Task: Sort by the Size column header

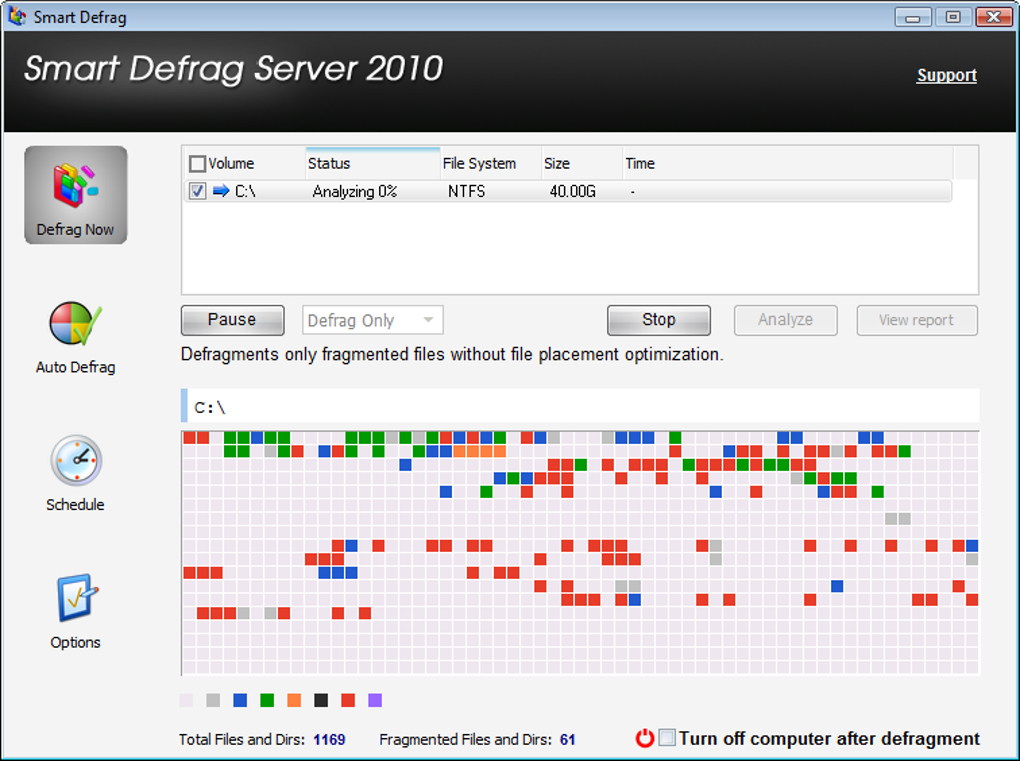Action: pyautogui.click(x=582, y=163)
